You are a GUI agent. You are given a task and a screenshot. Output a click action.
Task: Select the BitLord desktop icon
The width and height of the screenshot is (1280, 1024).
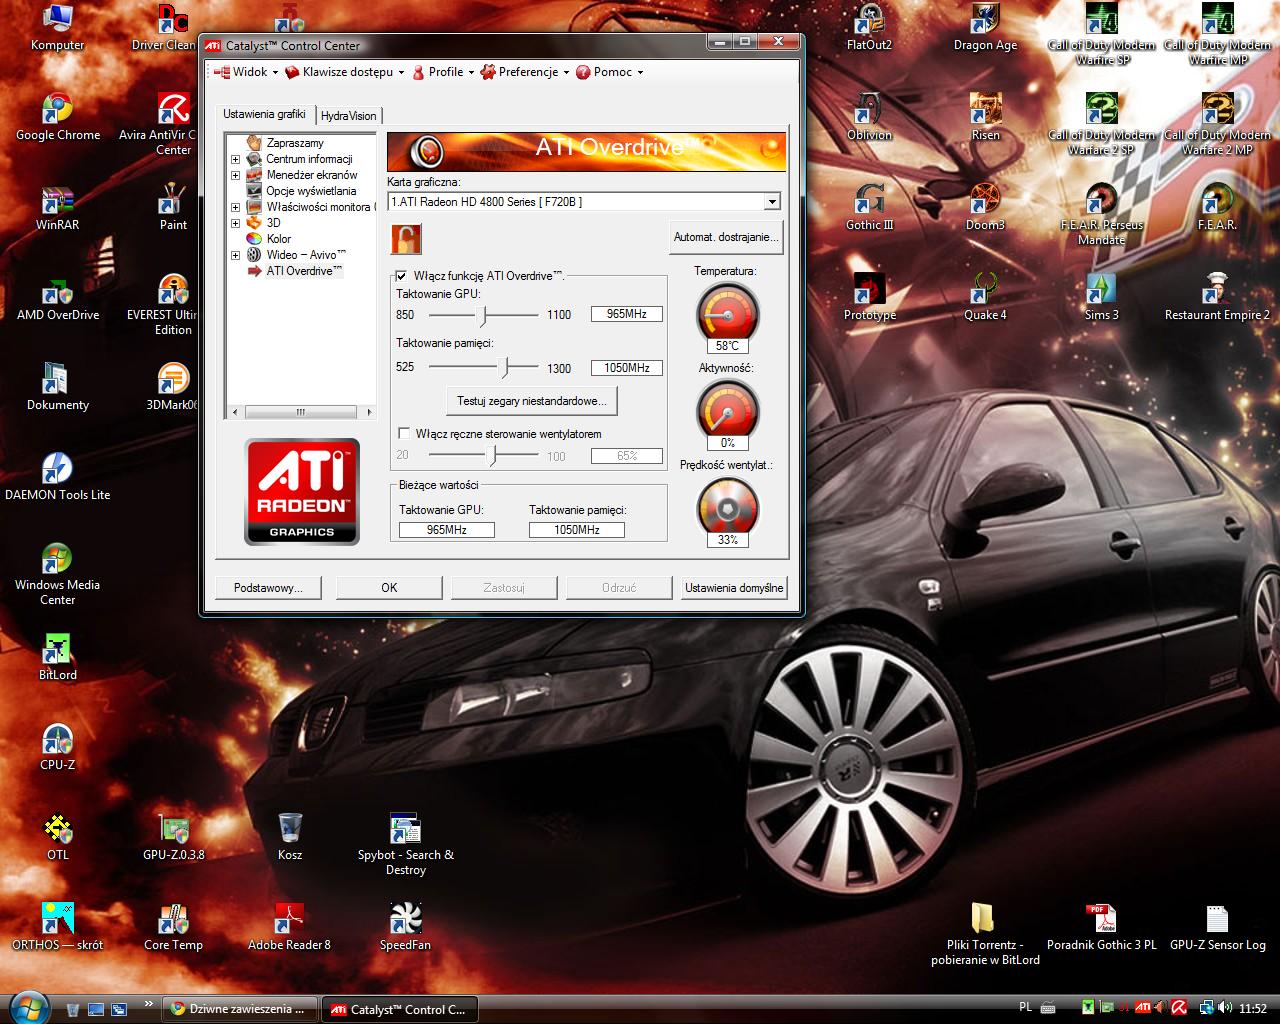(57, 657)
